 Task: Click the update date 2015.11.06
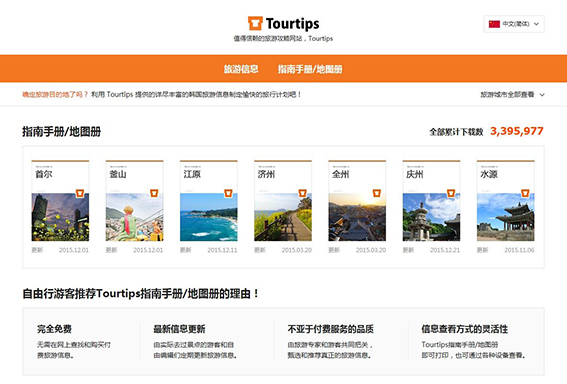519,250
